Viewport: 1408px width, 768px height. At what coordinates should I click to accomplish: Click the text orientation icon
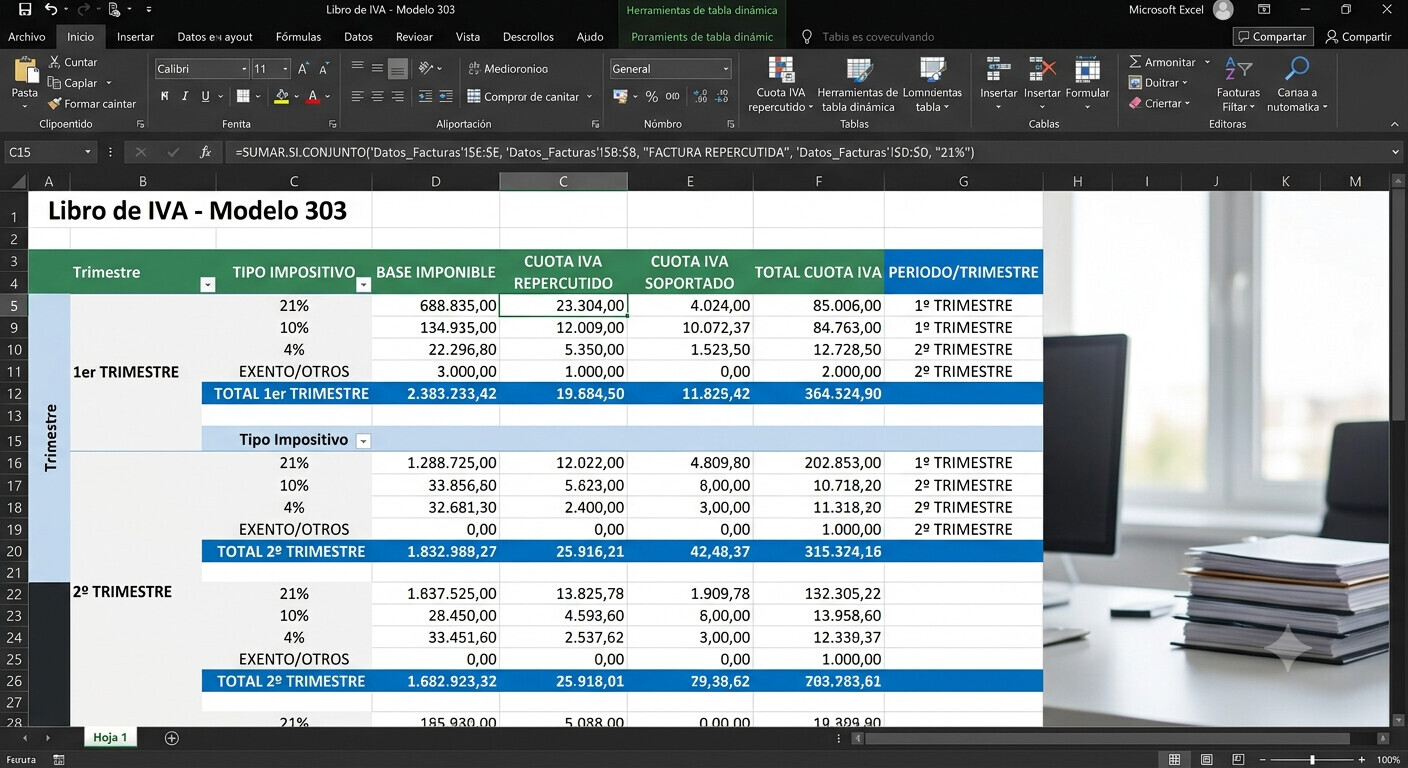(x=427, y=68)
